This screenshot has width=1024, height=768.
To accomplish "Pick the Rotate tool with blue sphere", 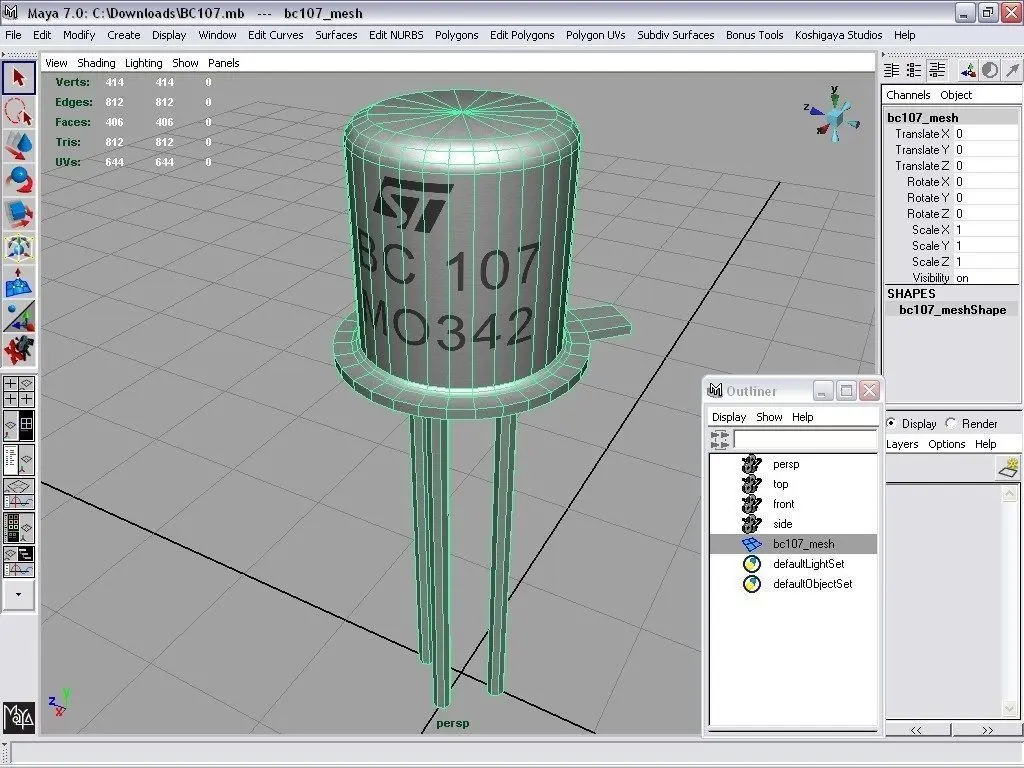I will [x=18, y=180].
